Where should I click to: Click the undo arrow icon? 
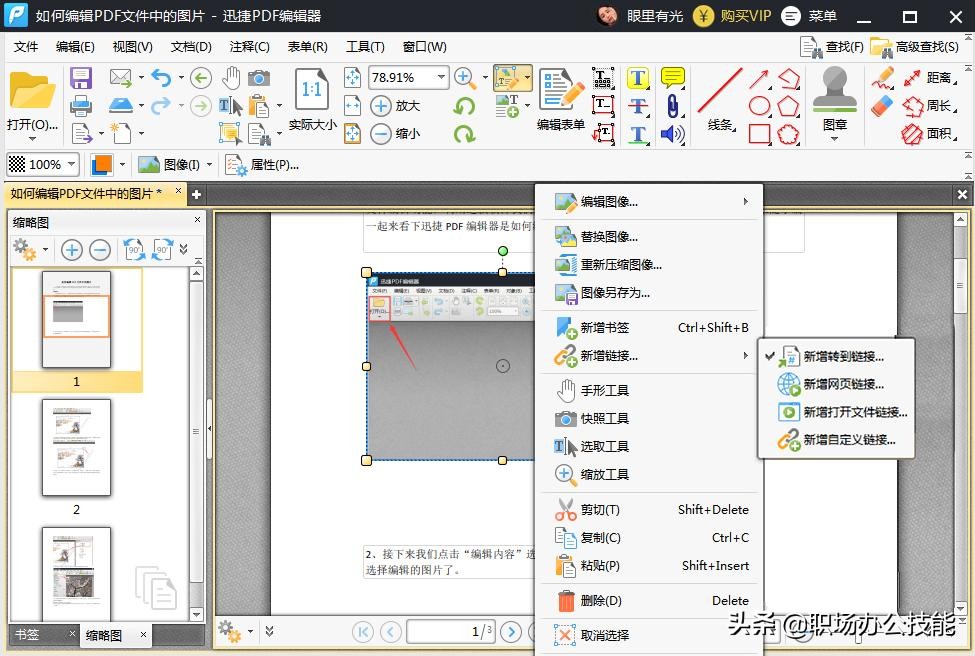point(162,78)
